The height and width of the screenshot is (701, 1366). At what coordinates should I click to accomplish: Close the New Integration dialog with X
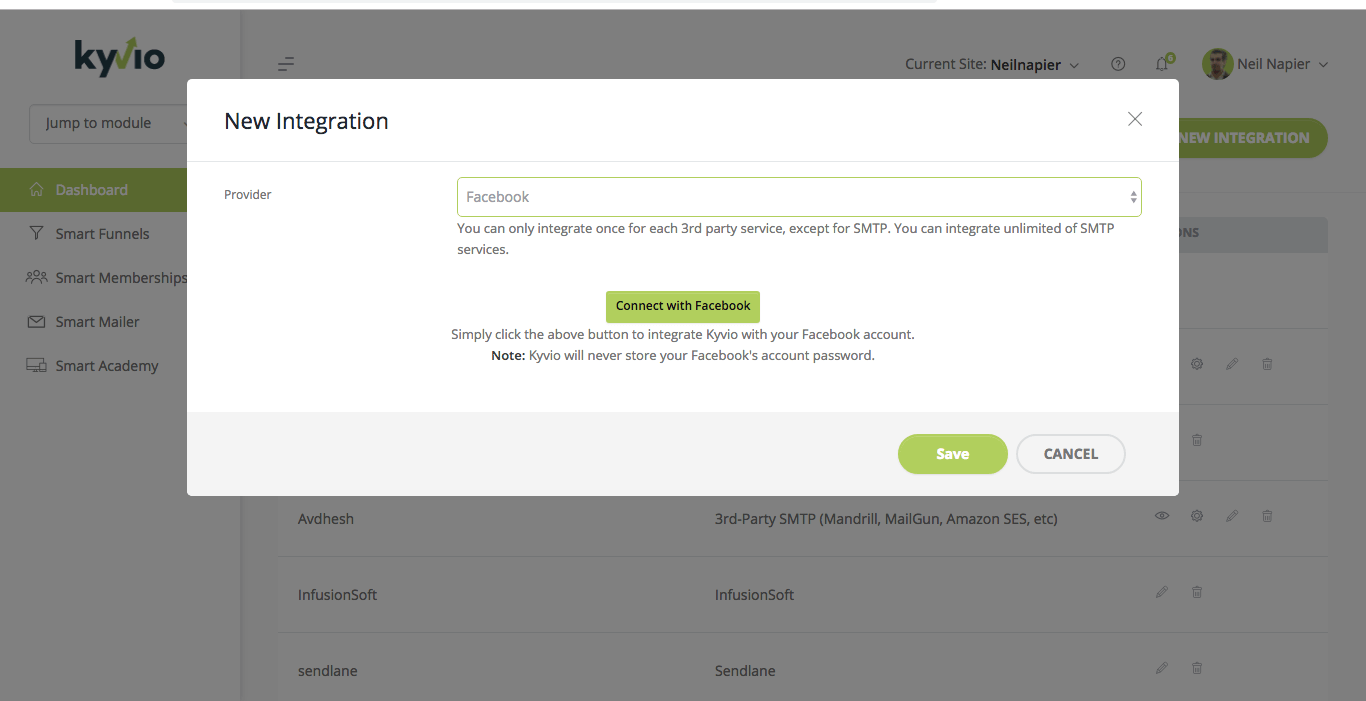coord(1135,119)
